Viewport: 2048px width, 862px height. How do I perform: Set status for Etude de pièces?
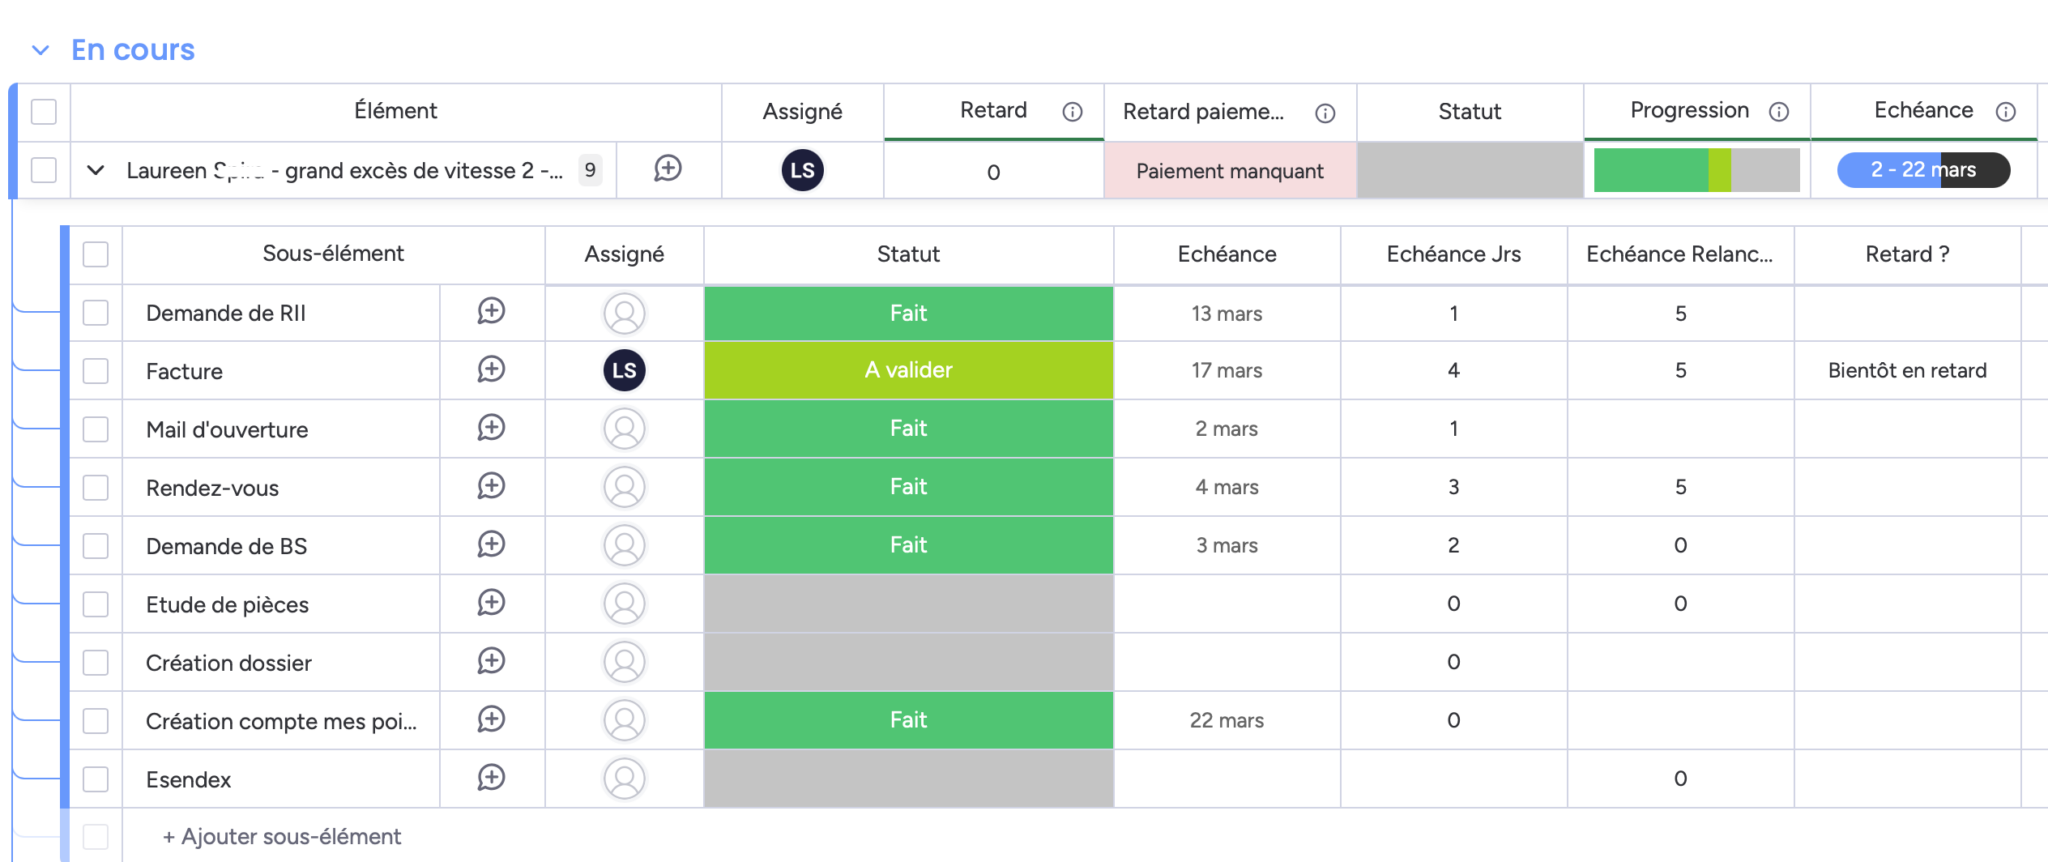tap(908, 604)
